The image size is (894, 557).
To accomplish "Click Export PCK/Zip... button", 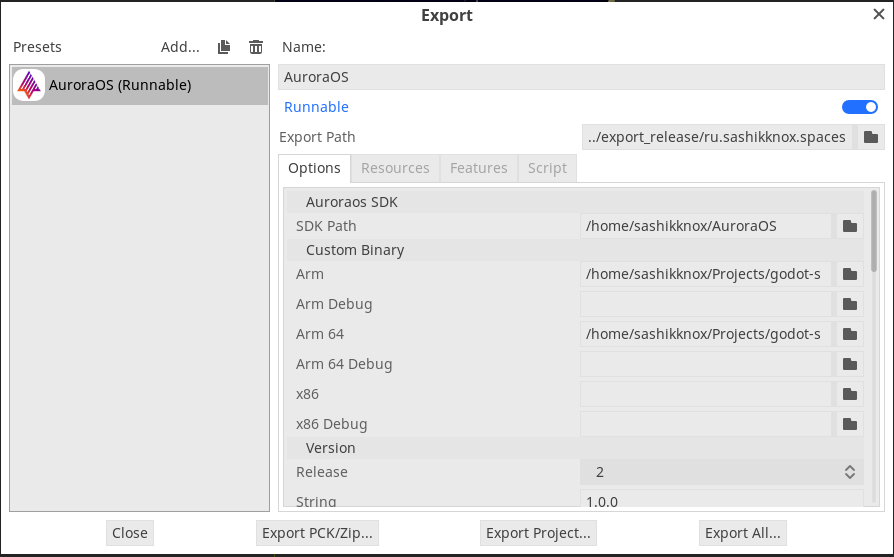I will (317, 533).
